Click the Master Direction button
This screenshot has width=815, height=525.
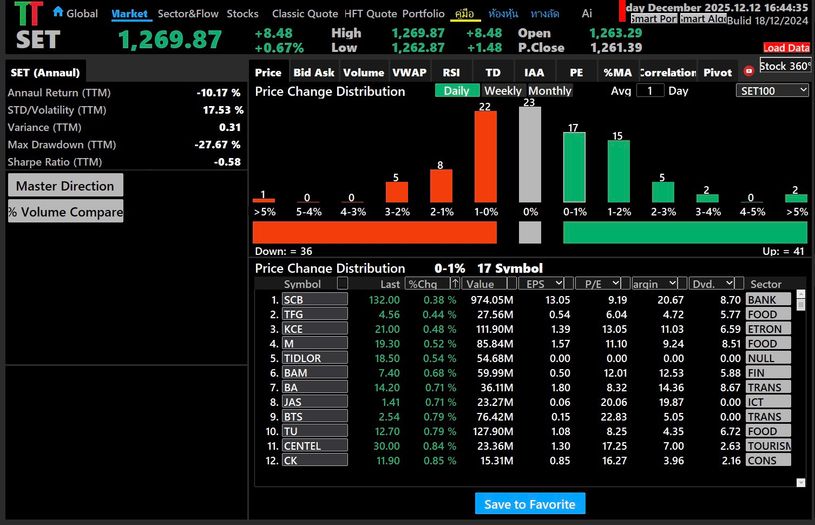pyautogui.click(x=65, y=186)
